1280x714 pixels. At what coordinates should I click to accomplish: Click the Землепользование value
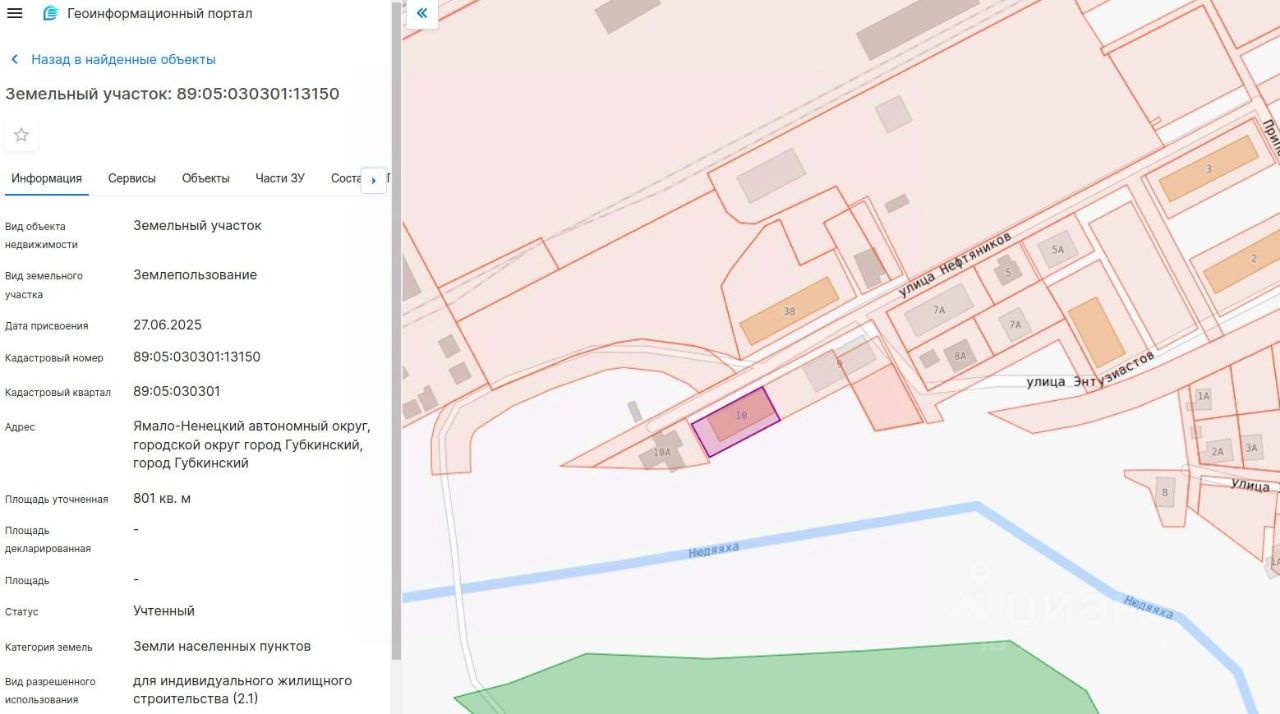point(195,275)
